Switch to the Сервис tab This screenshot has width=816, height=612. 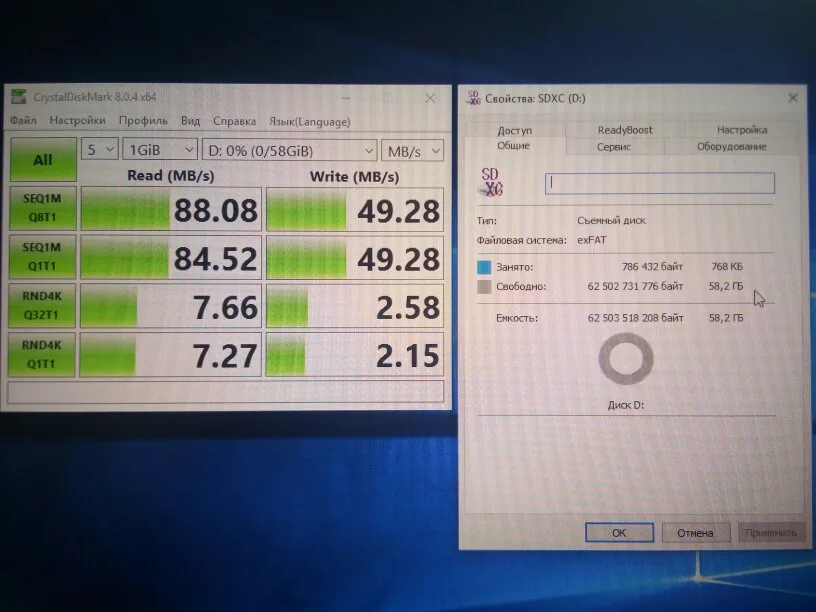point(614,147)
